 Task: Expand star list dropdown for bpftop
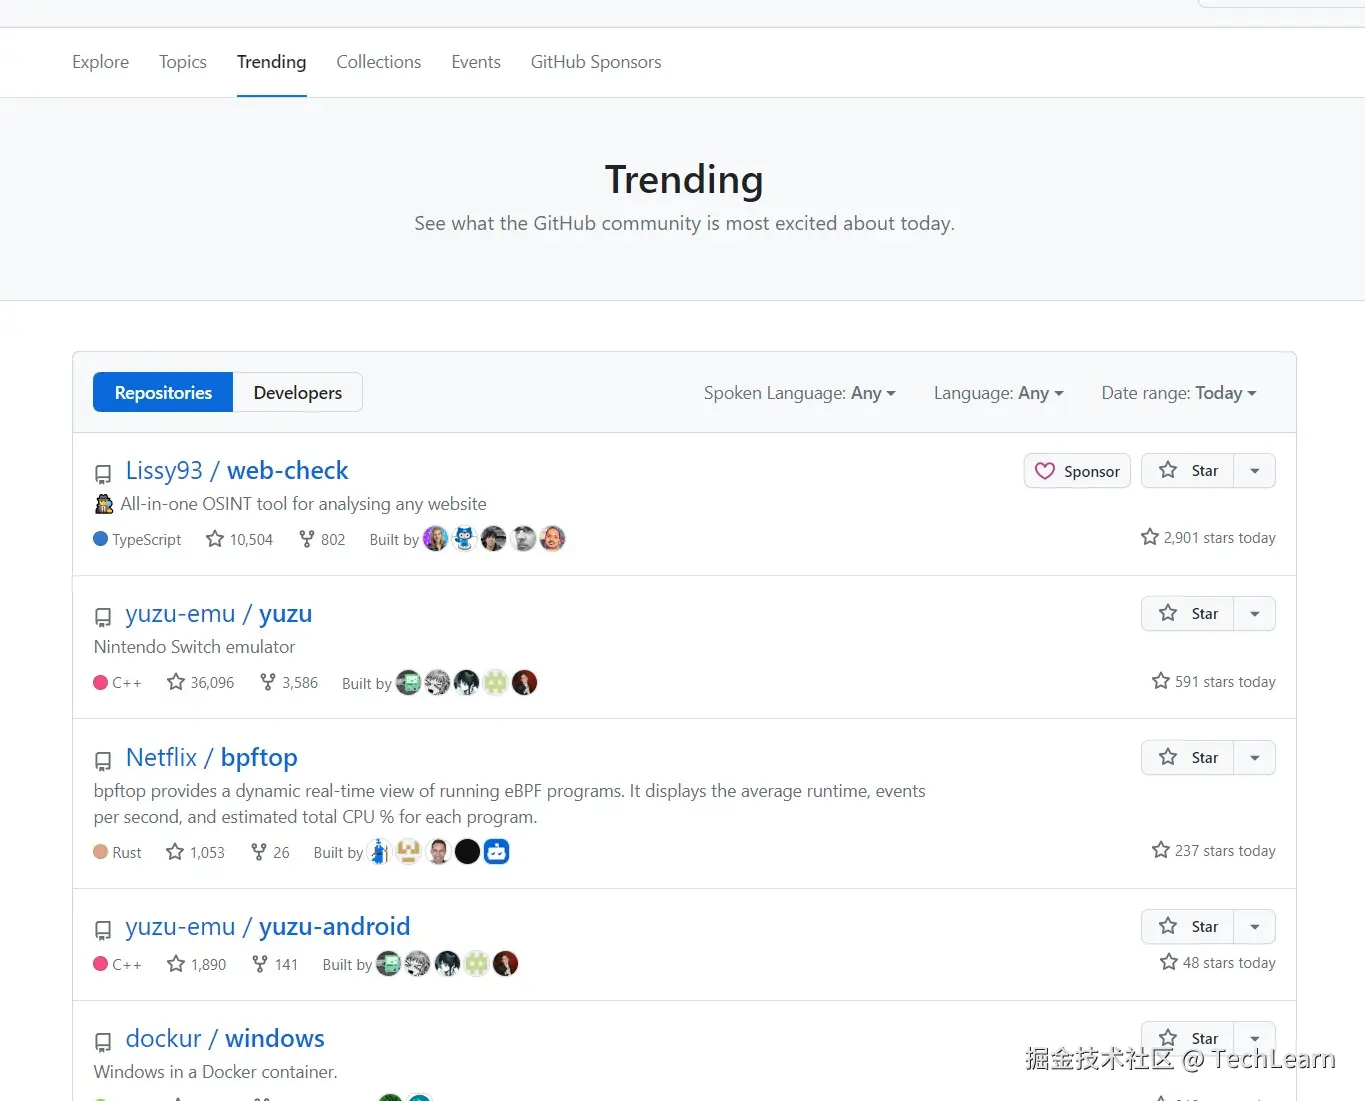[1255, 758]
